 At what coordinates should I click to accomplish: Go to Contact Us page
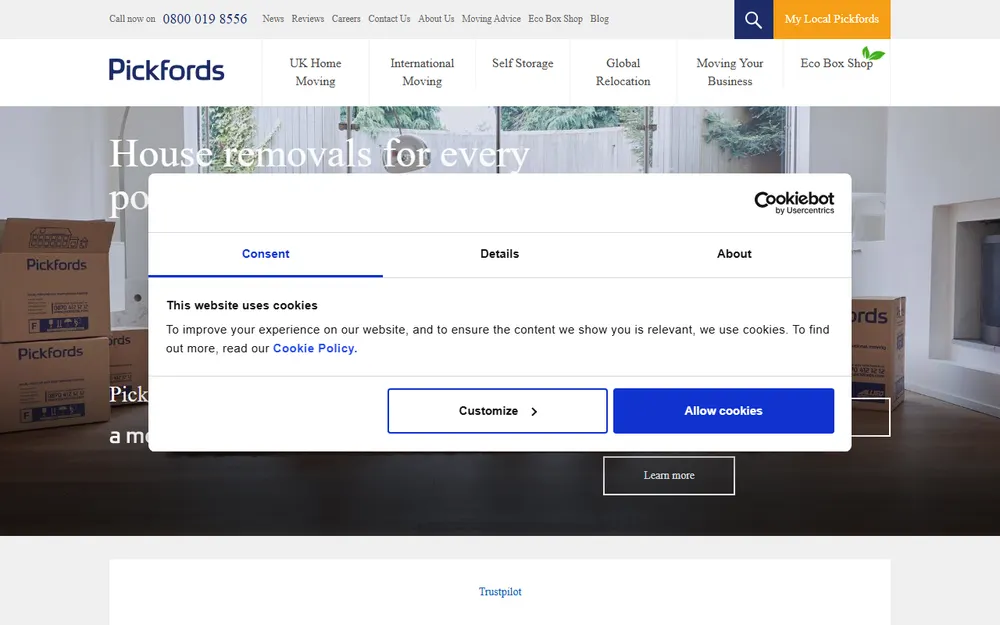click(389, 19)
